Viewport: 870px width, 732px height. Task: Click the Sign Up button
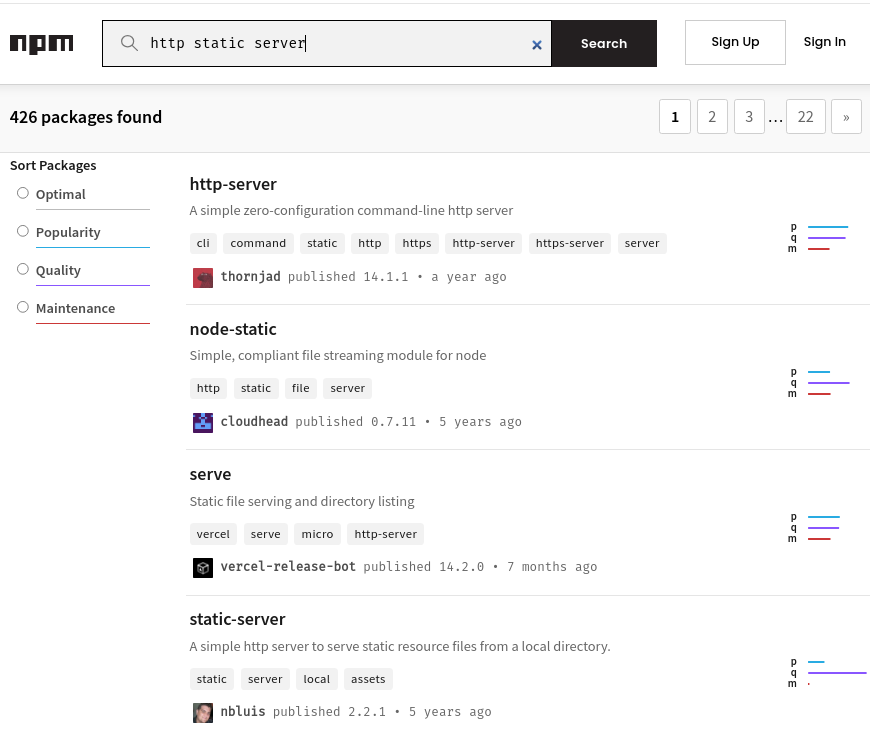click(x=735, y=42)
